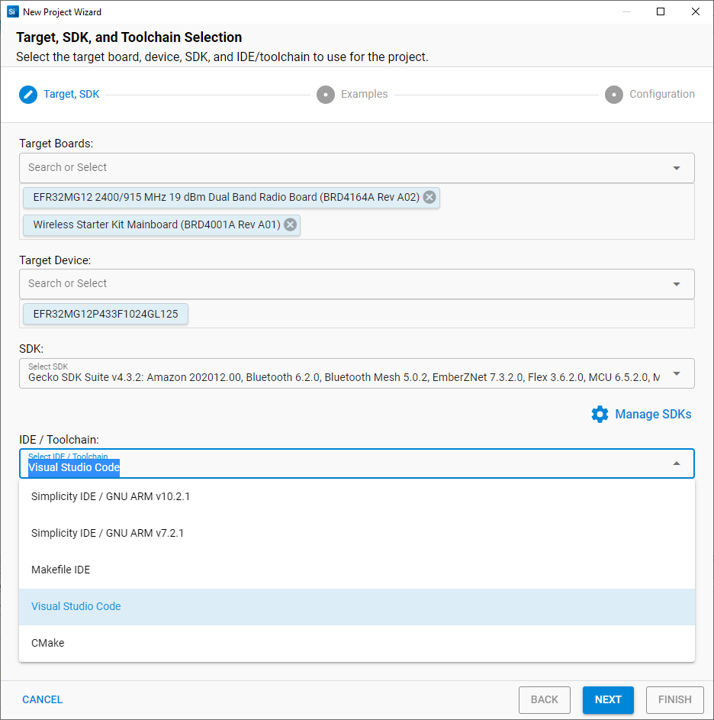Maximize the New Project Wizard window
The width and height of the screenshot is (714, 720).
pos(661,12)
